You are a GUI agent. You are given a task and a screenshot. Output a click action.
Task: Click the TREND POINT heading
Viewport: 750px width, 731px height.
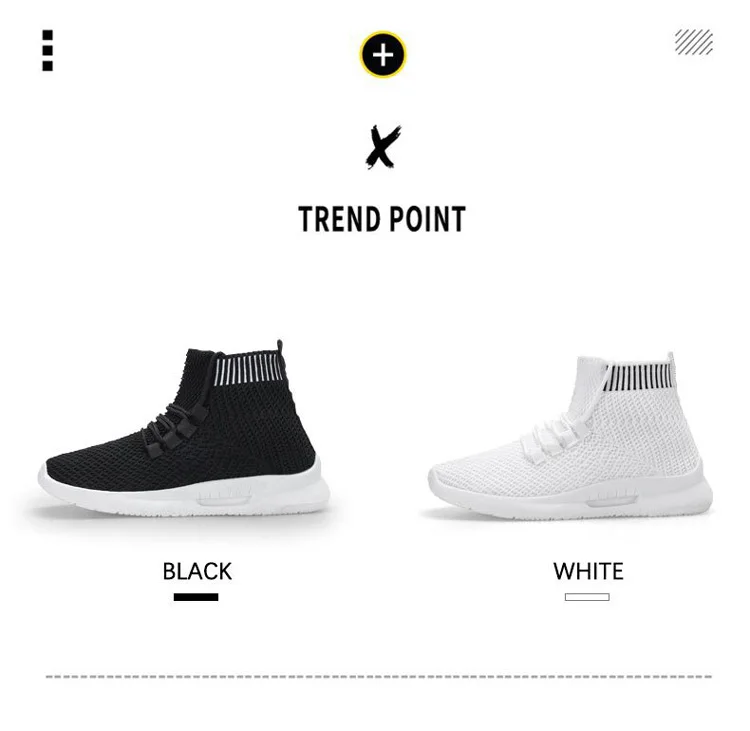point(382,220)
